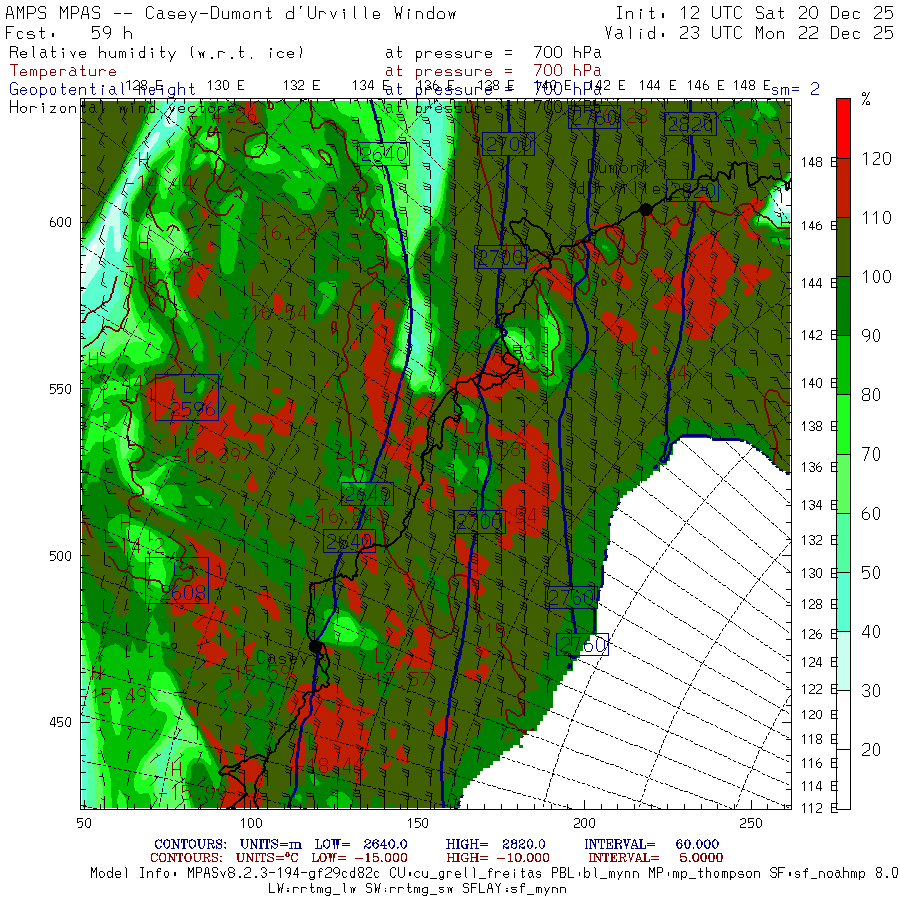Viewport: 900px width, 900px height.
Task: Click the x-axis tick label '100'
Action: tap(251, 824)
